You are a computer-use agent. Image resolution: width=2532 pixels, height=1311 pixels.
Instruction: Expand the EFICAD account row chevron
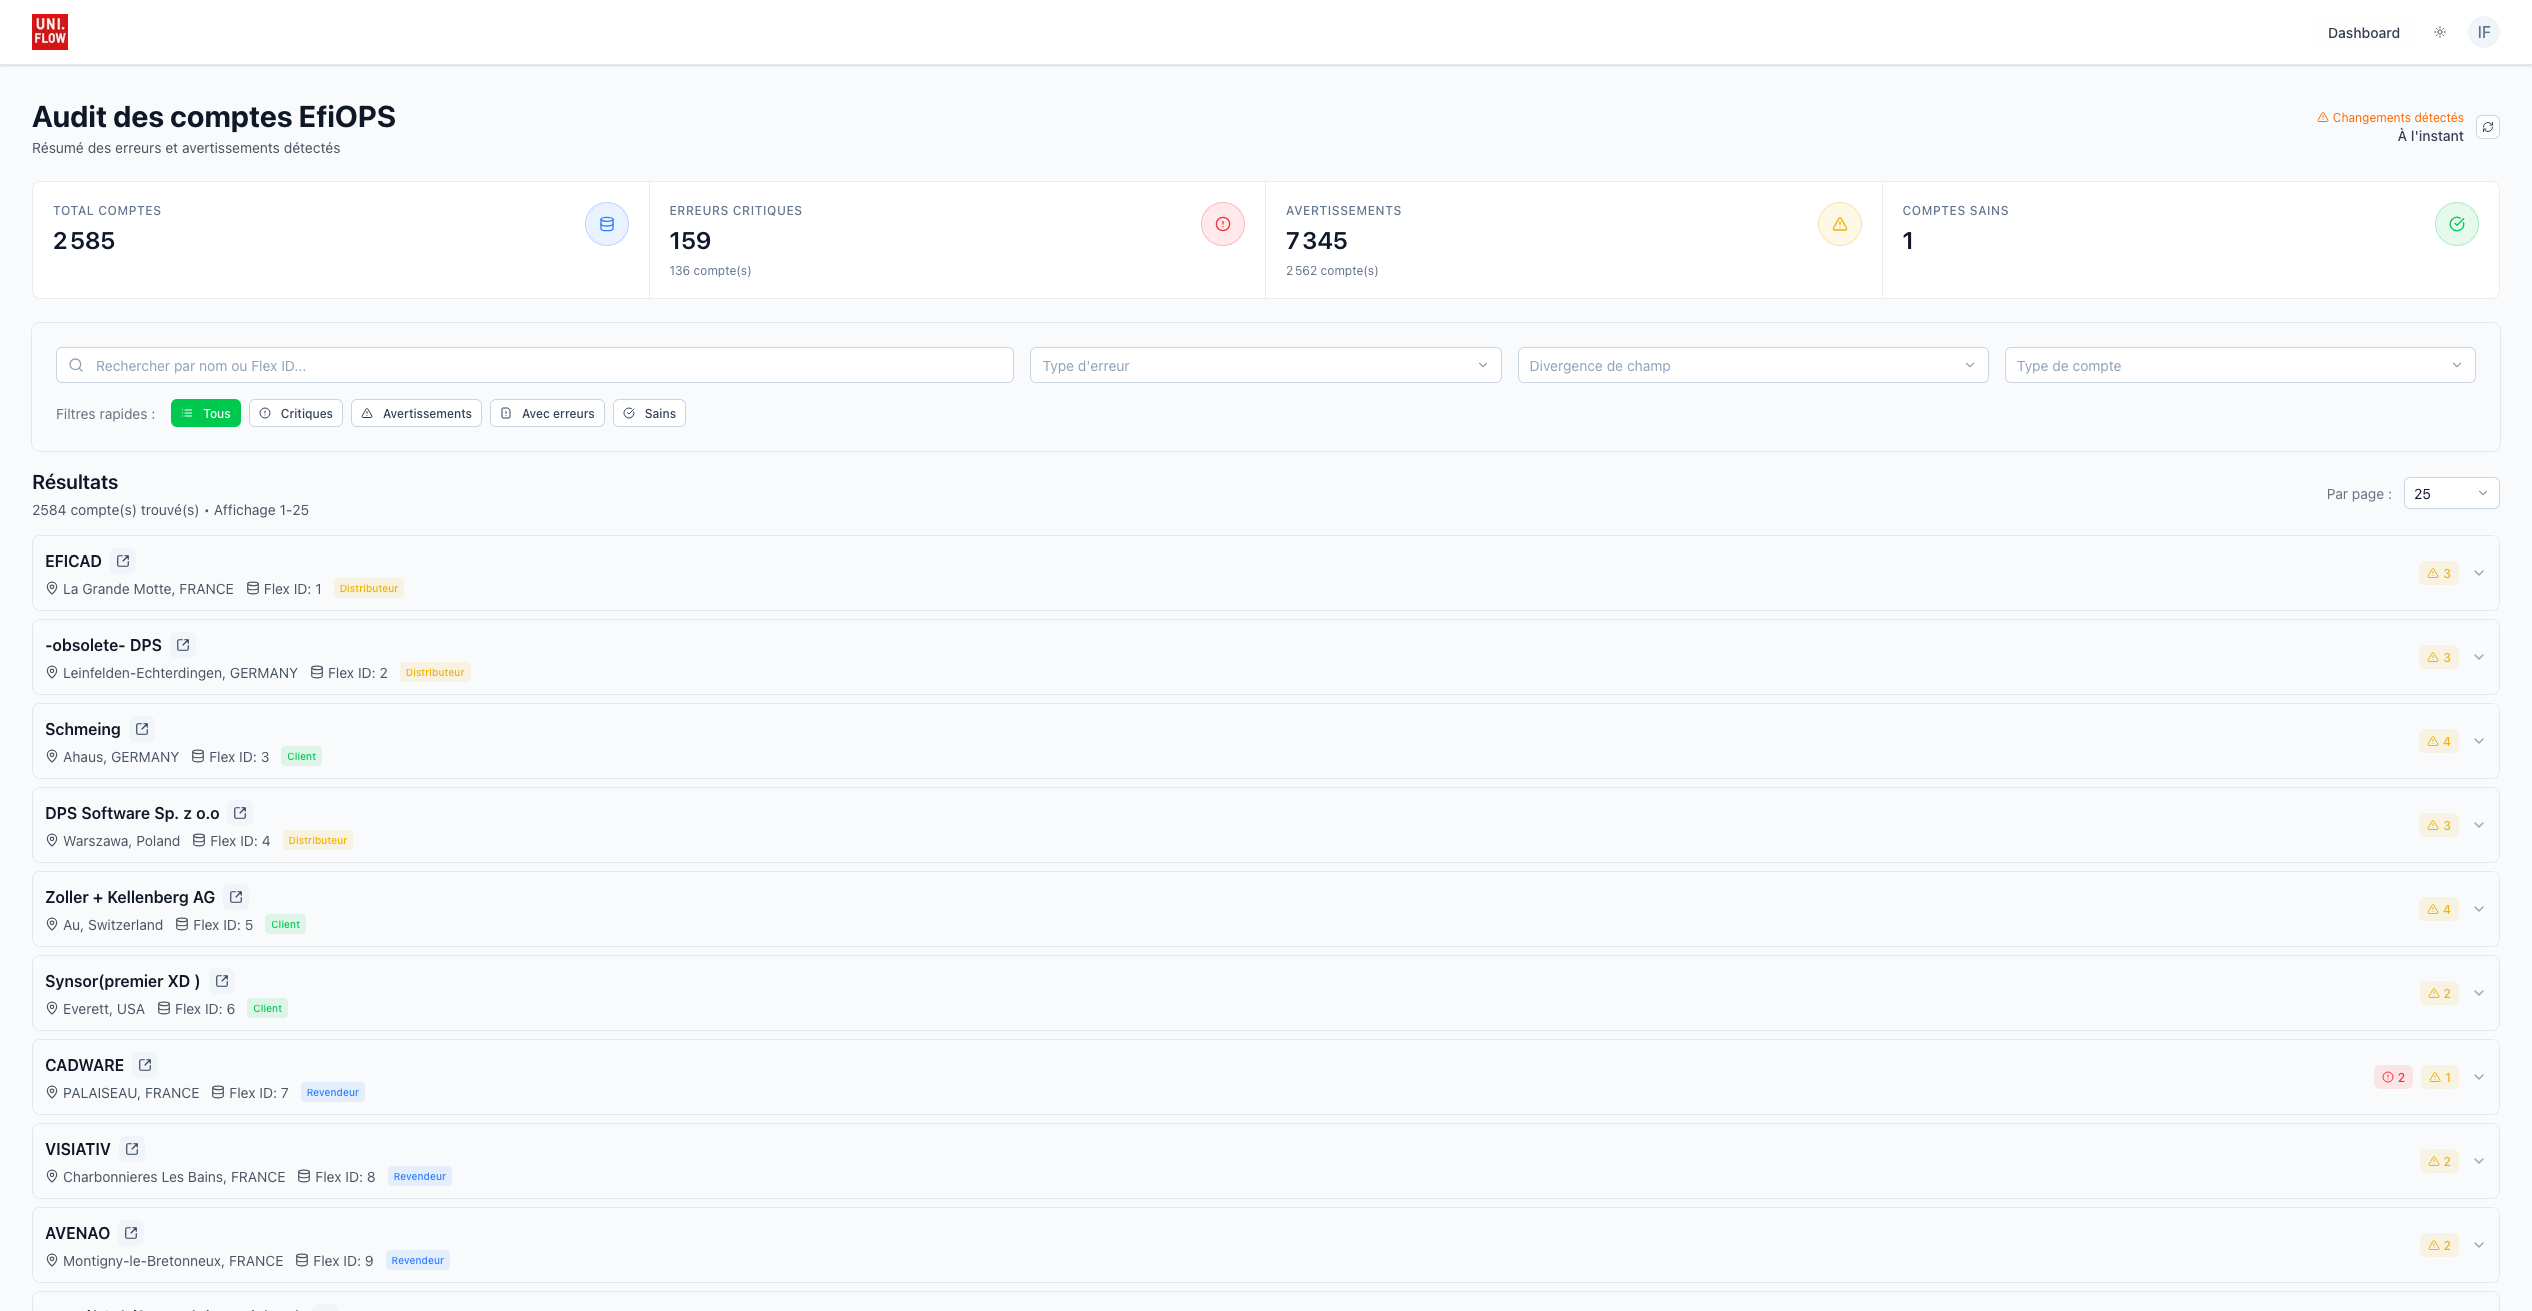pyautogui.click(x=2479, y=573)
